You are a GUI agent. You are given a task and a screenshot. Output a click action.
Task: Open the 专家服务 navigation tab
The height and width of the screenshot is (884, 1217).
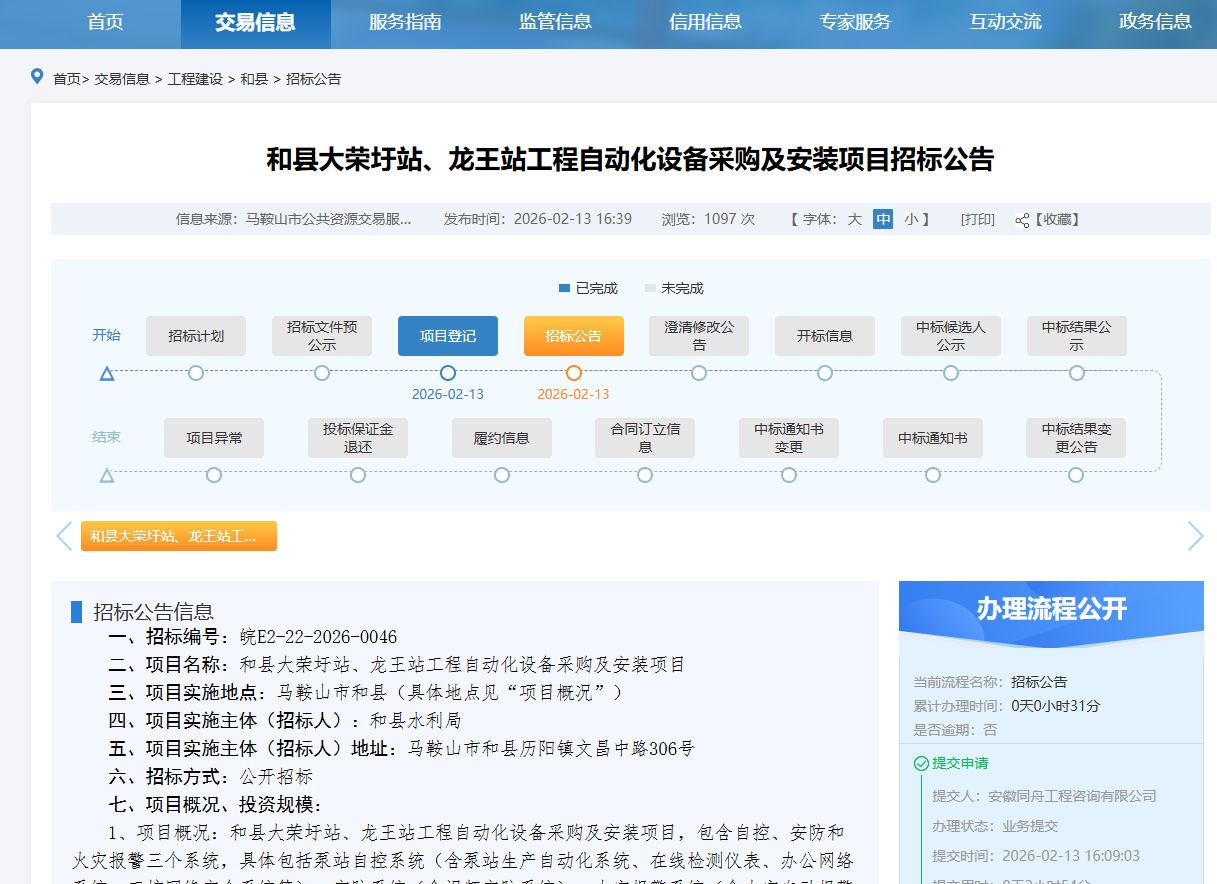(855, 22)
